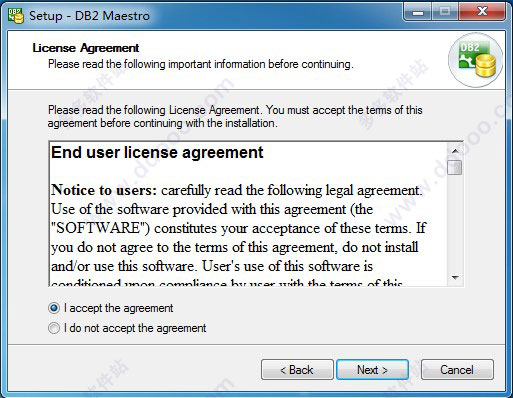Image resolution: width=513 pixels, height=398 pixels.
Task: Click the Please read important information subtitle
Action: [201, 64]
